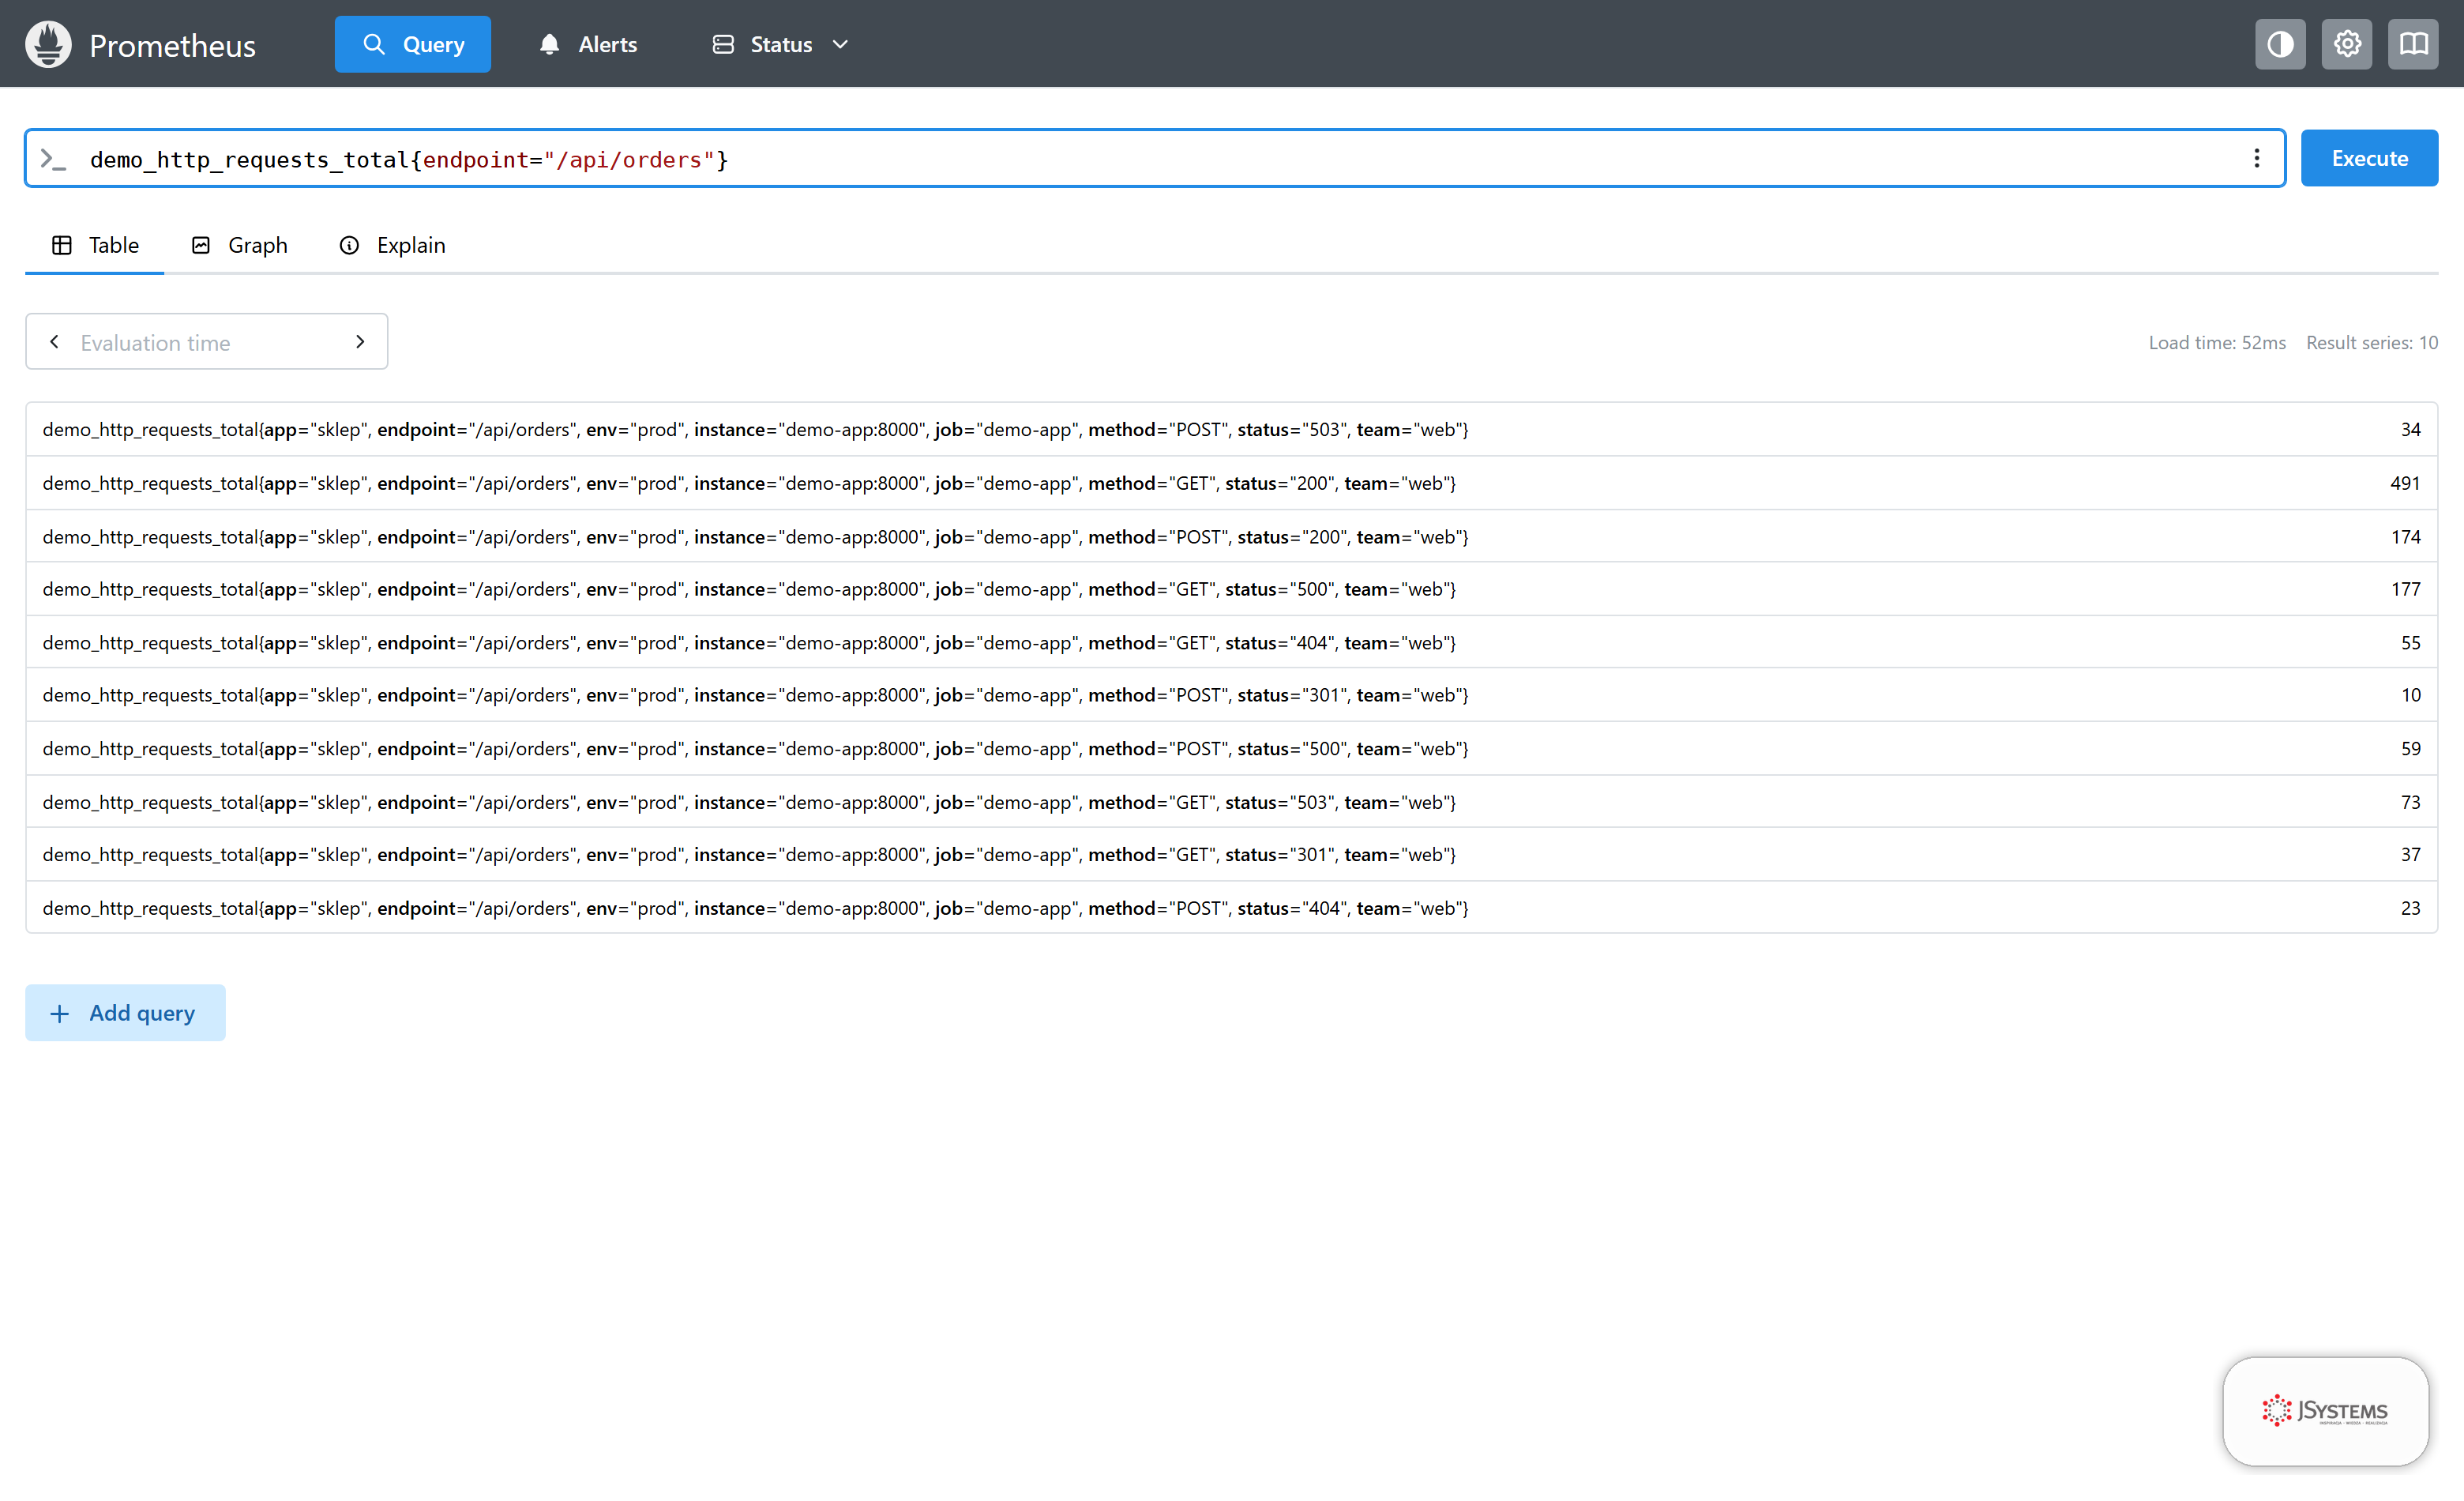This screenshot has width=2464, height=1501.
Task: Select the GET status="200" series row
Action: pyautogui.click(x=1232, y=483)
